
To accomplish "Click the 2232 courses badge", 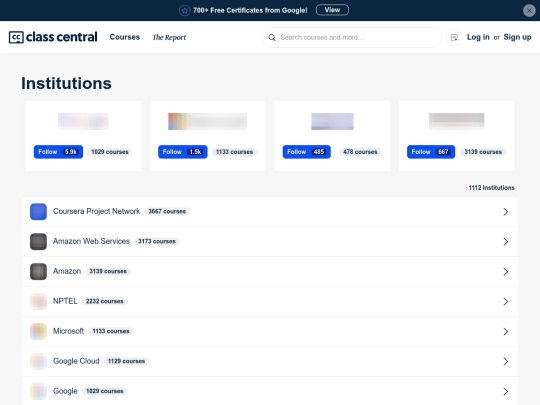I will 105,301.
